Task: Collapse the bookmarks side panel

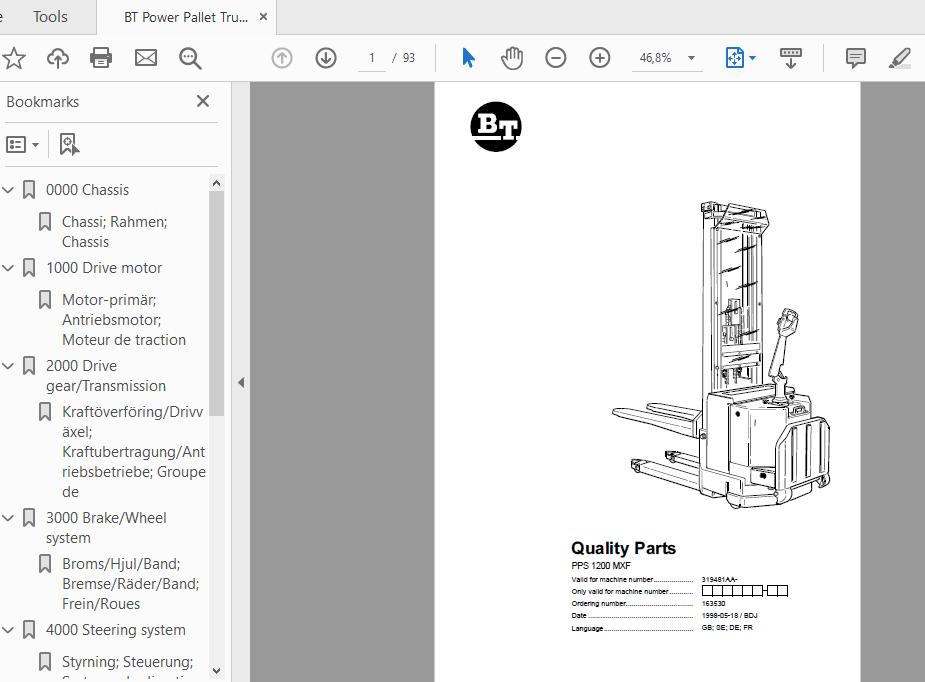Action: coord(240,383)
